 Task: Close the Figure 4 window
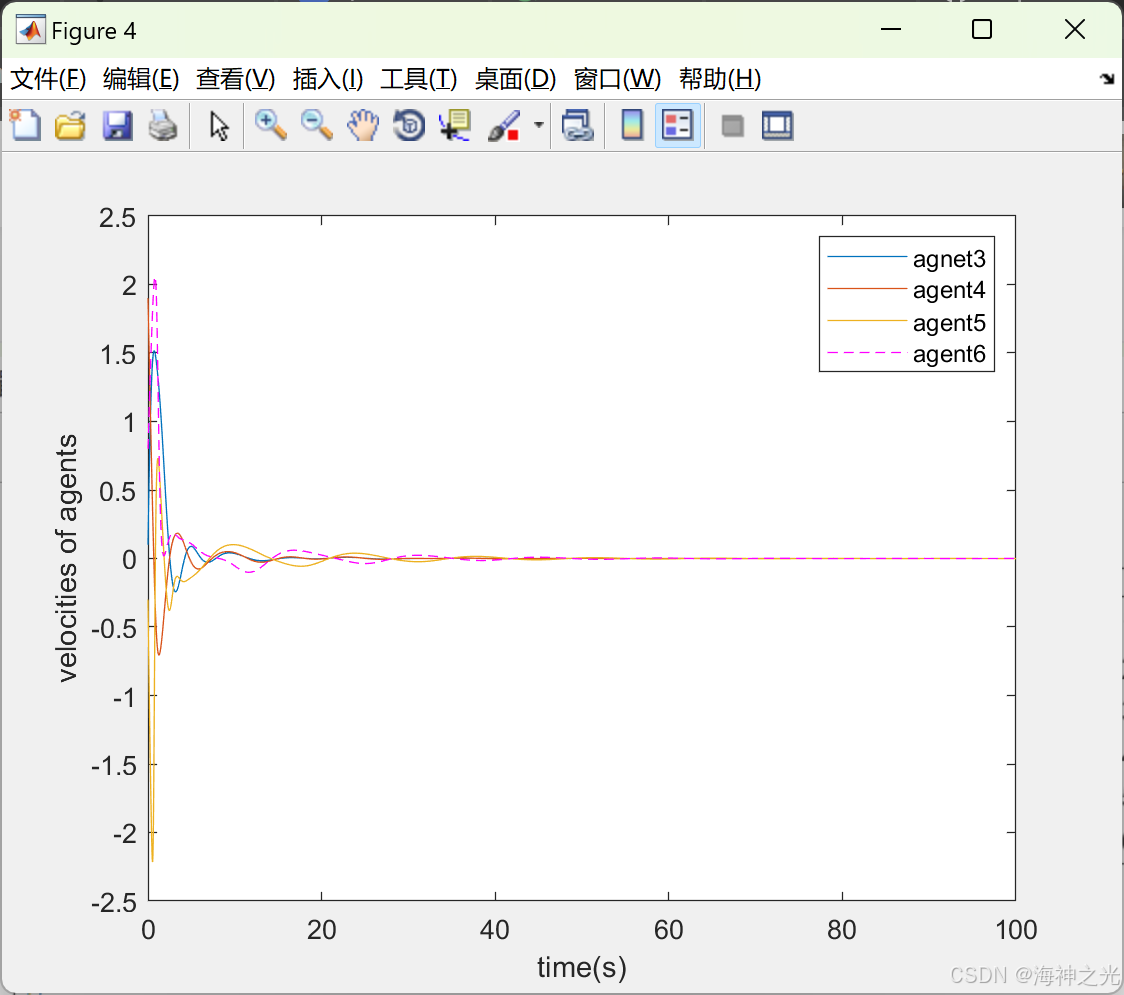1075,29
